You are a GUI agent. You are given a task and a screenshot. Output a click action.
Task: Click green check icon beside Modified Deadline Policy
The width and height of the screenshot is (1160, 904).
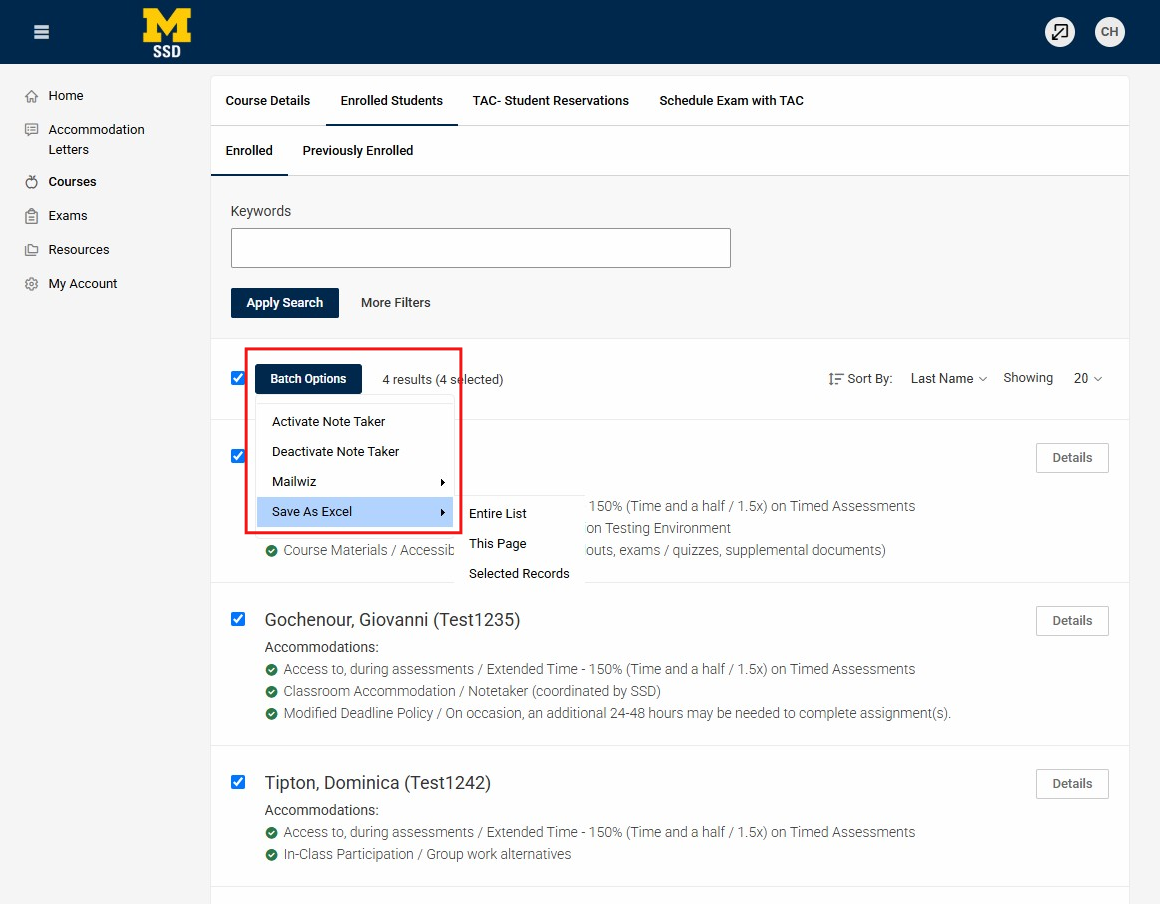[x=272, y=714]
